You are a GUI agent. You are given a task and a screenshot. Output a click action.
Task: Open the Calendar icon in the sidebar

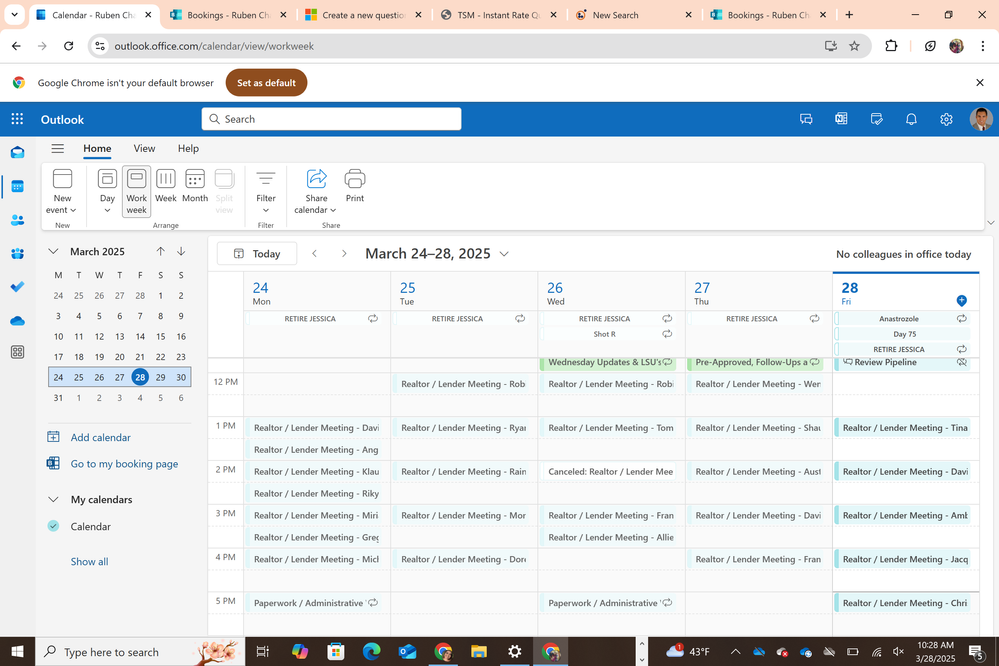click(x=17, y=186)
